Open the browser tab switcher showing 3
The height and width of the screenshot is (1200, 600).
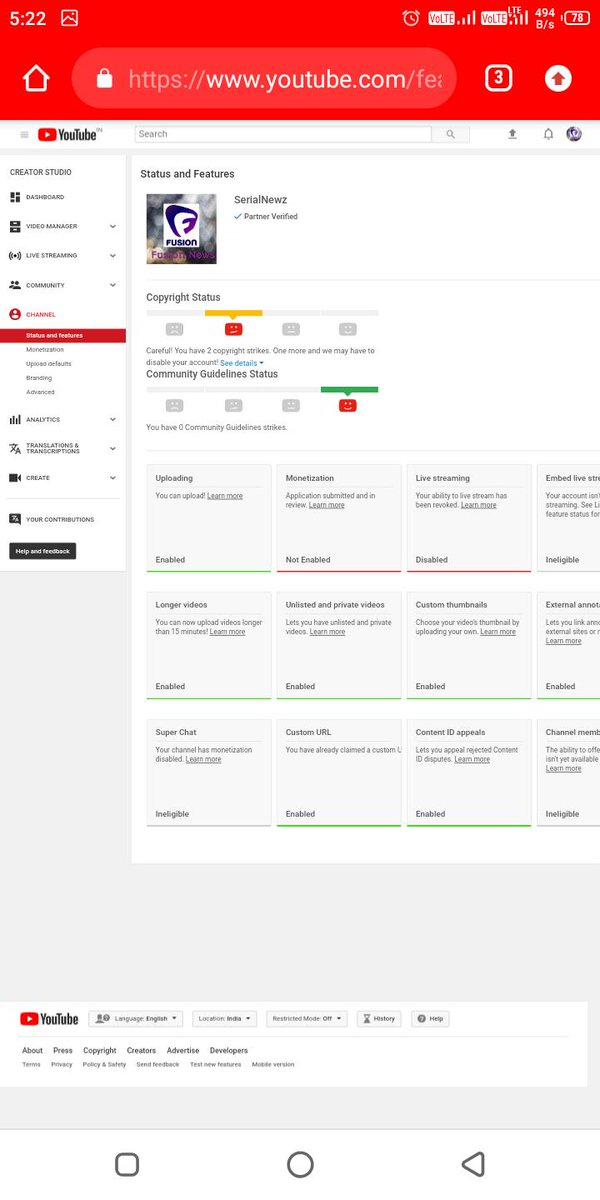(x=498, y=78)
